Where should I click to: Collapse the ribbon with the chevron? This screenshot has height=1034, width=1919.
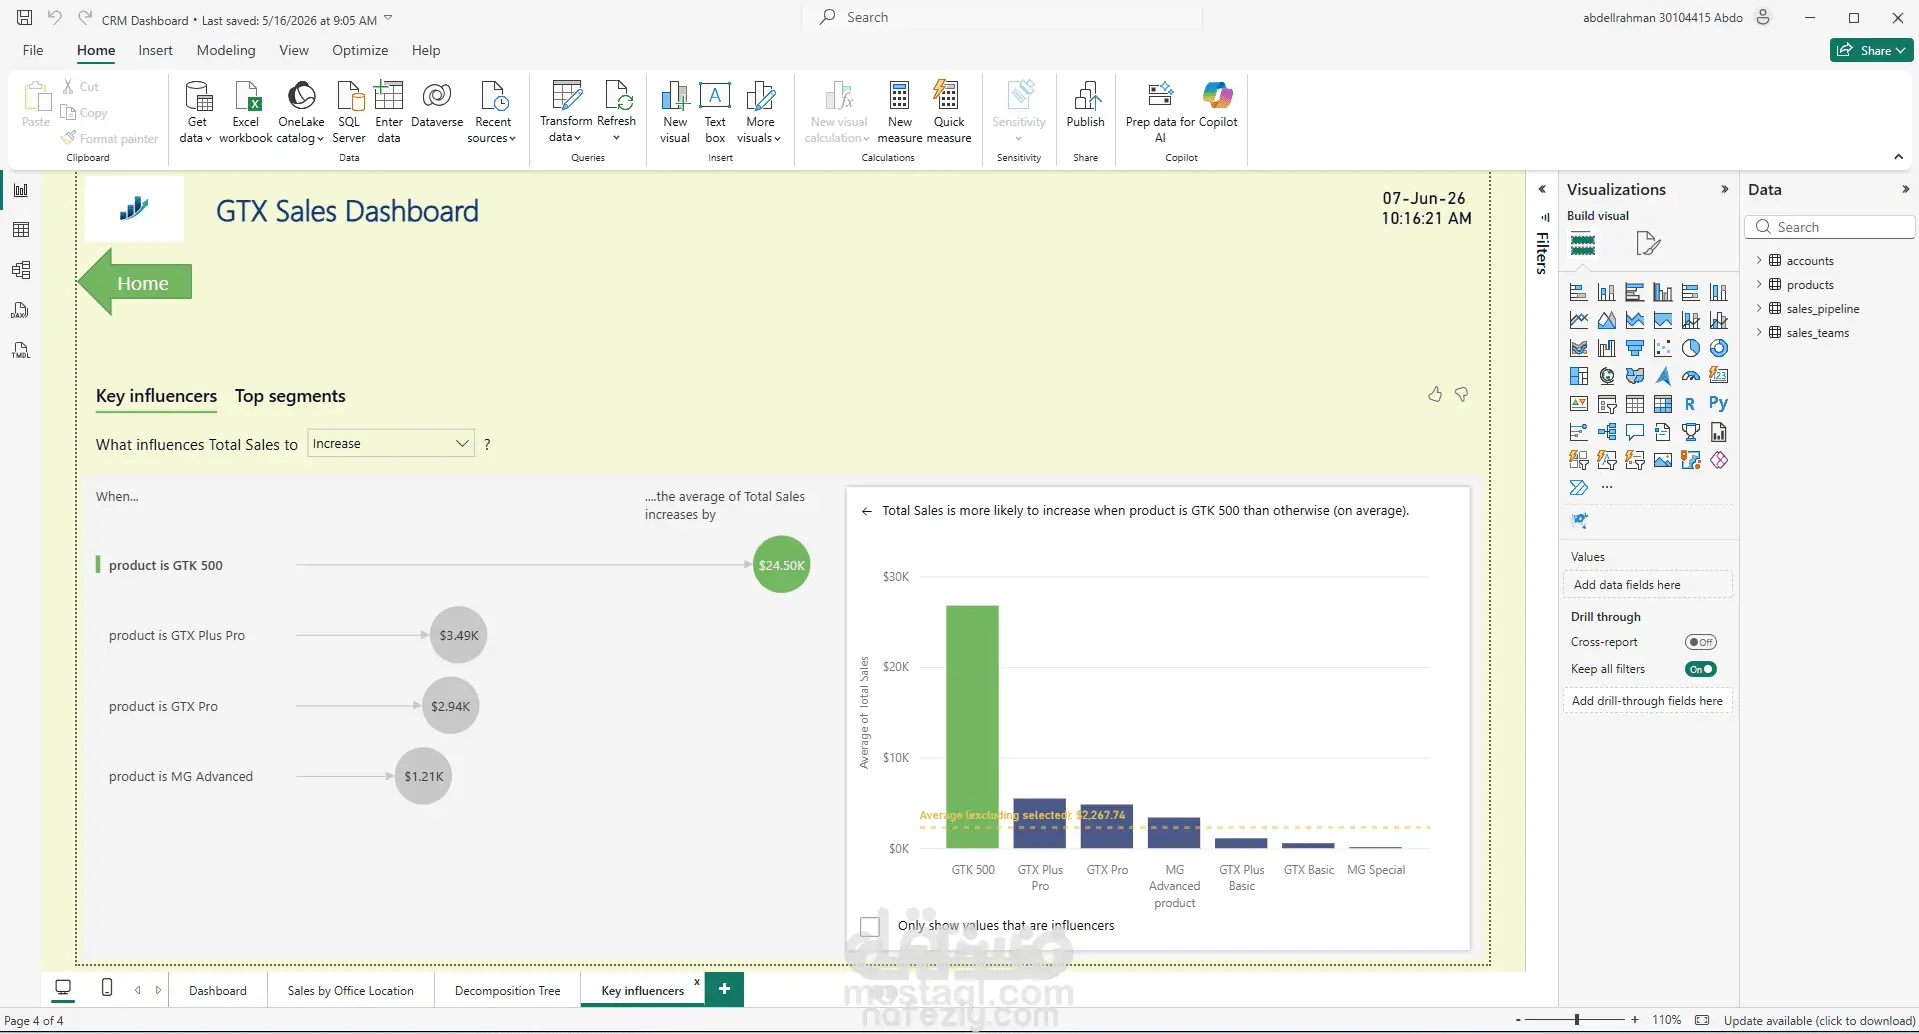(1898, 157)
